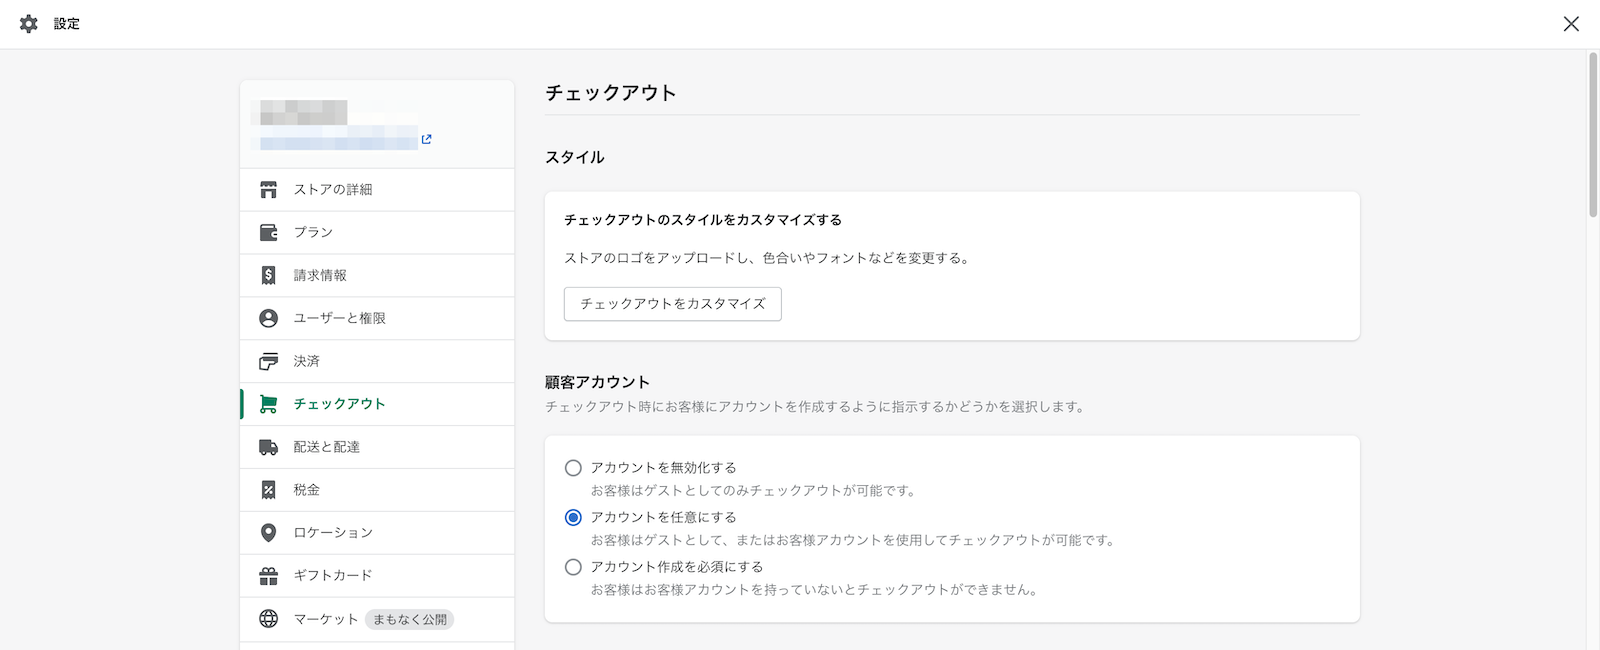Click the map pin icon for ロケーション

click(268, 533)
